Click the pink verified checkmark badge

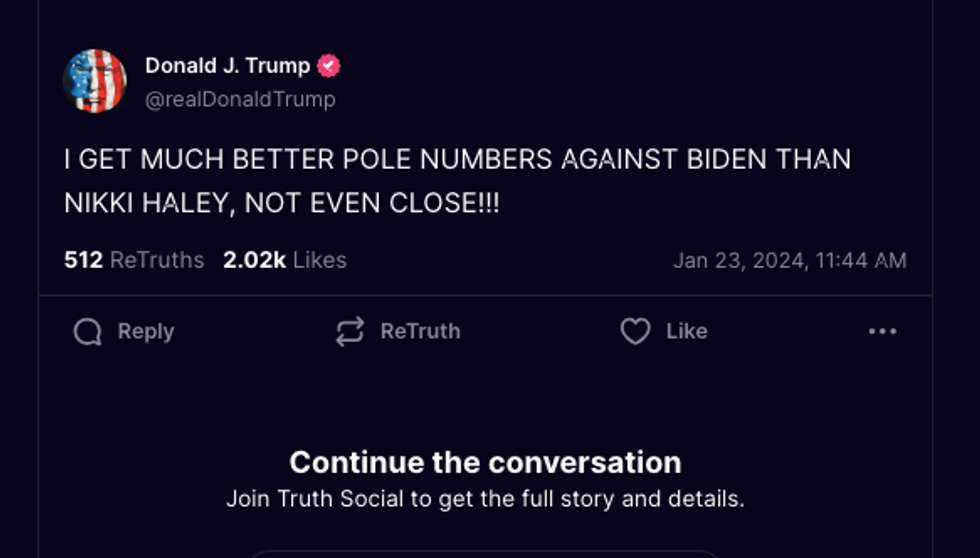pyautogui.click(x=329, y=66)
